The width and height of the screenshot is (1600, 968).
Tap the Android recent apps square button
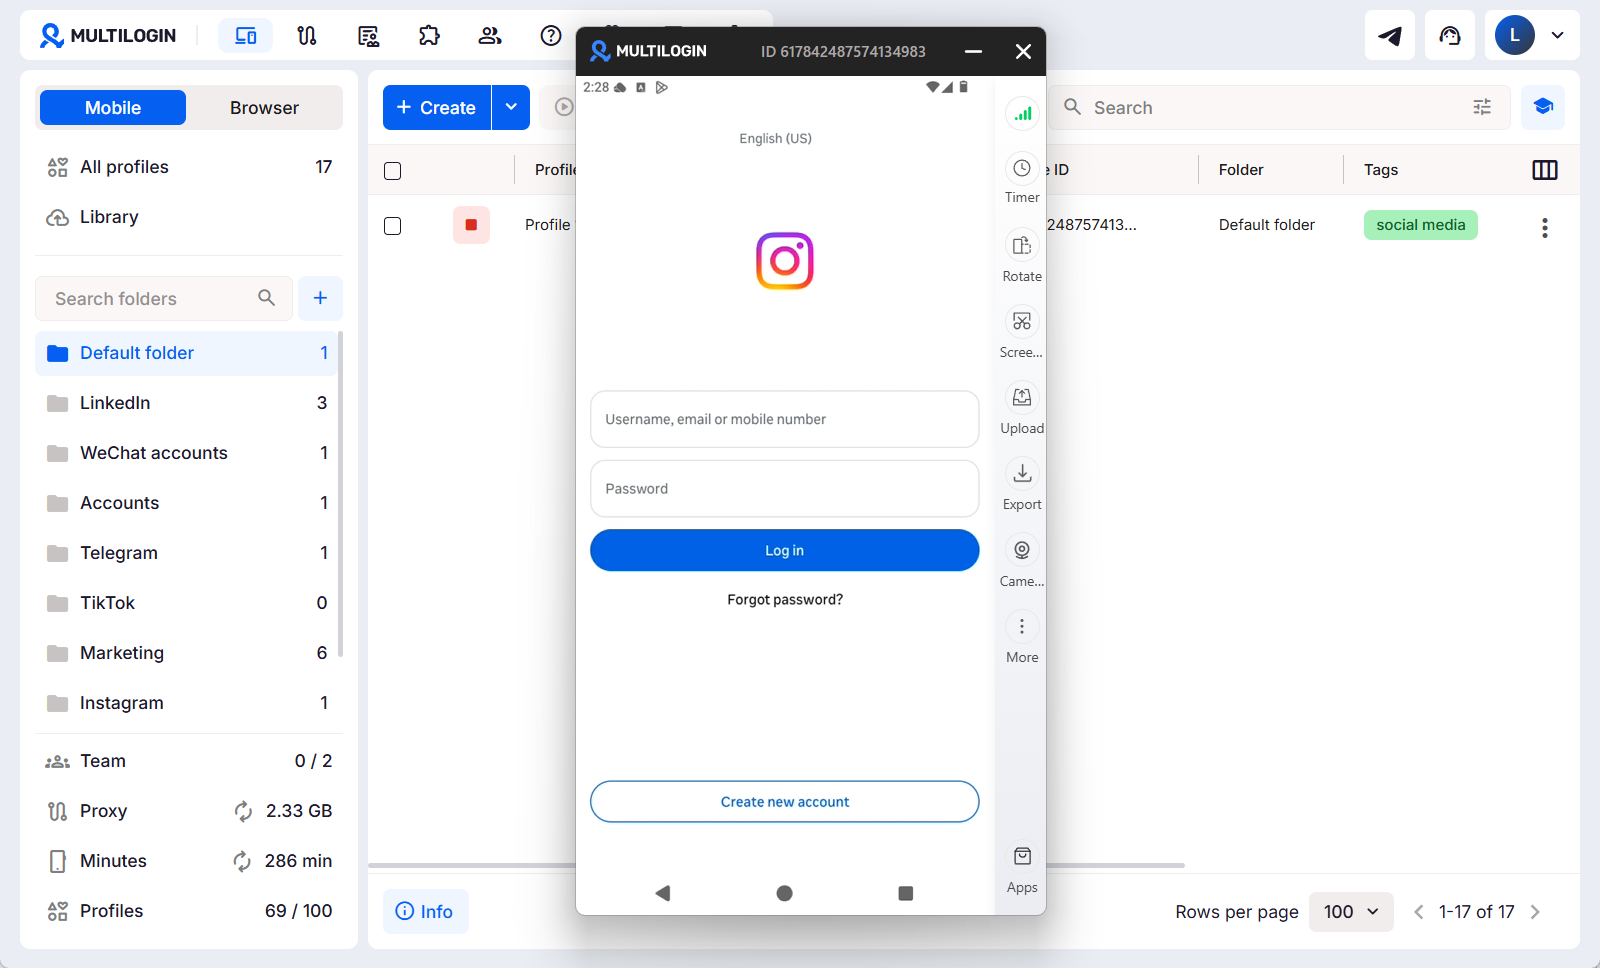906,893
